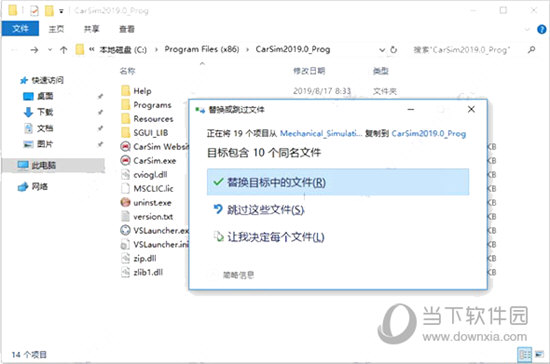Select the Programs folder icon
The width and height of the screenshot is (550, 364).
(126, 105)
